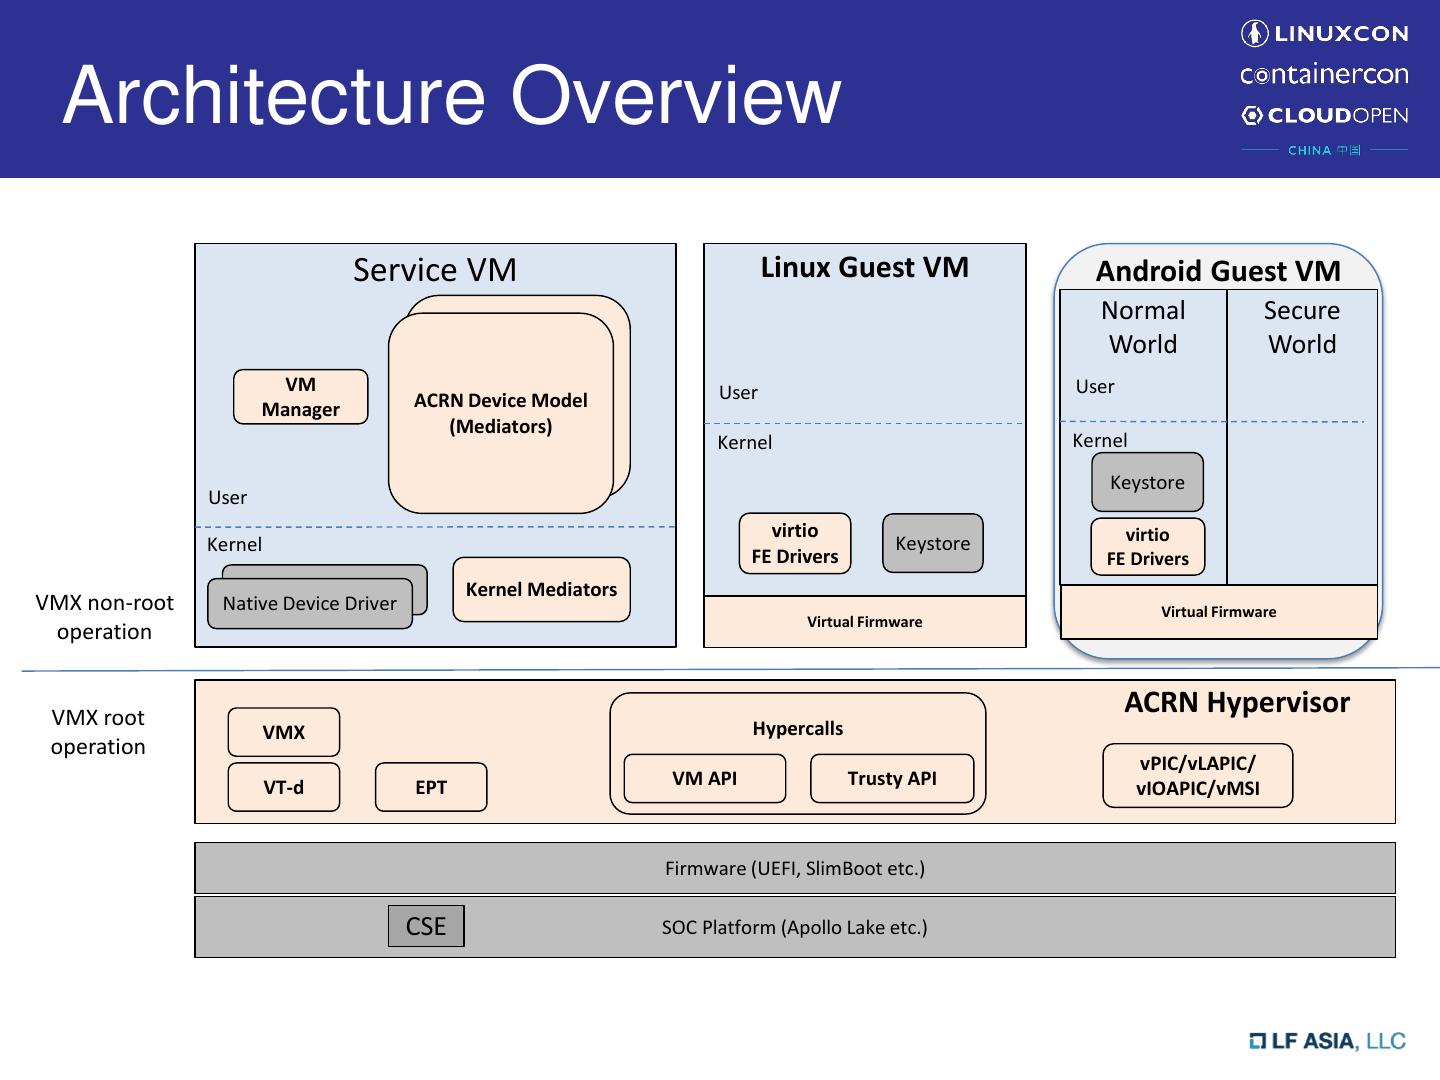Open the Service VM container
The width and height of the screenshot is (1440, 1080).
tap(434, 270)
